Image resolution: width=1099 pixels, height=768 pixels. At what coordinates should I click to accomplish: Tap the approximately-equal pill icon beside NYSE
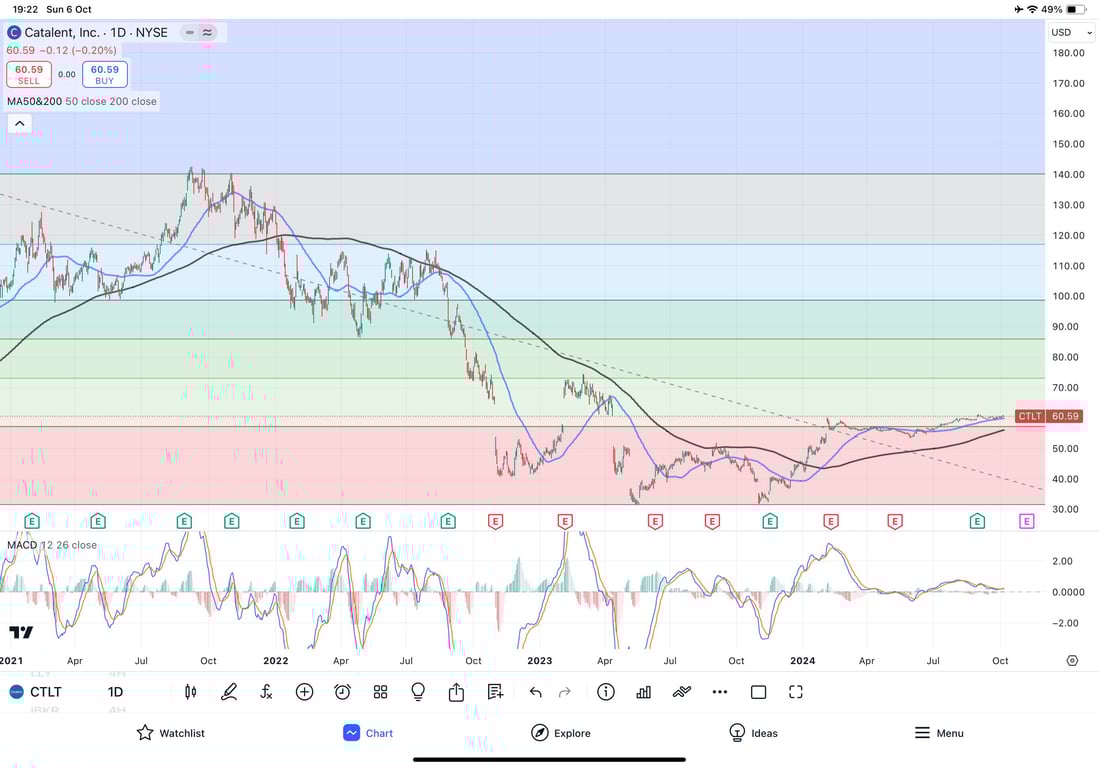(207, 32)
